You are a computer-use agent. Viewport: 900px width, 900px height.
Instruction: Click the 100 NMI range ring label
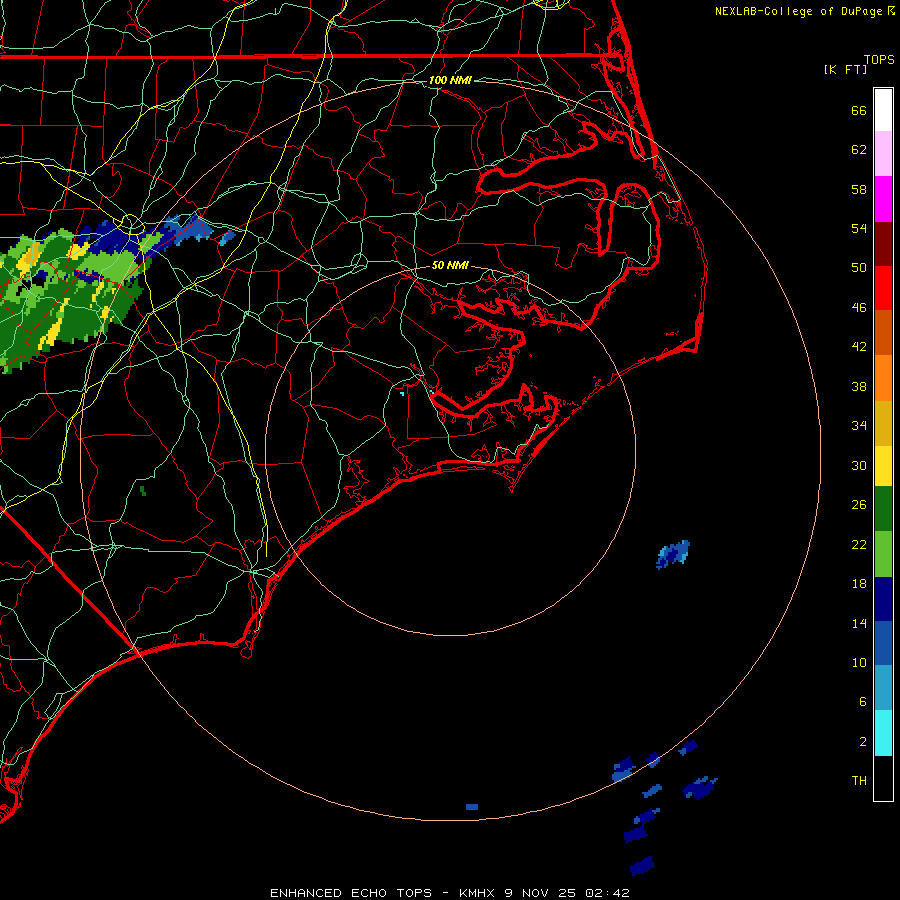(x=450, y=80)
